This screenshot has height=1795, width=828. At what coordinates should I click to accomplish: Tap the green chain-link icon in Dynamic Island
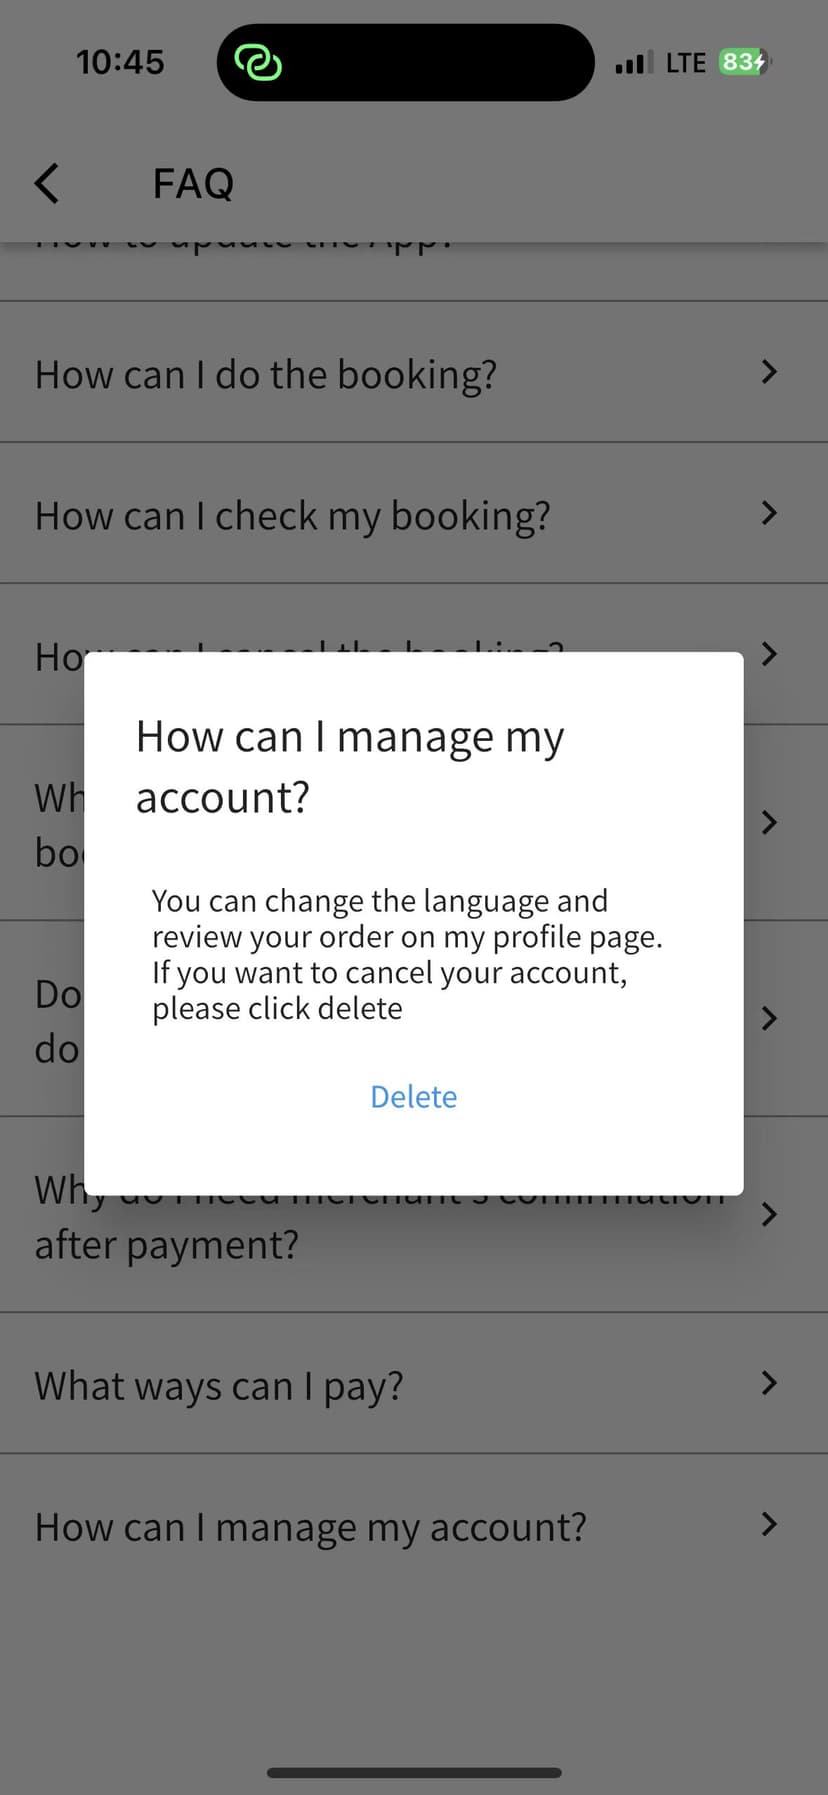[x=258, y=63]
